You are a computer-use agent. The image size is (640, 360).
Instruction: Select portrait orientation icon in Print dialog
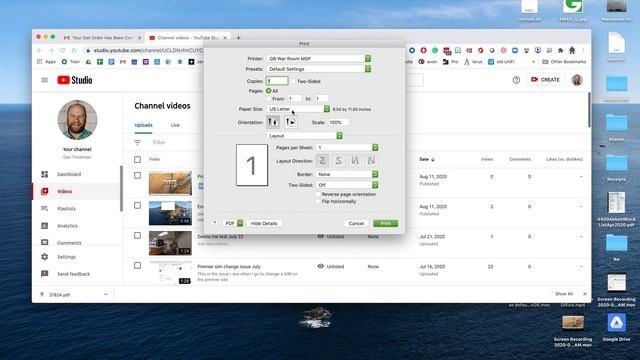[273, 122]
